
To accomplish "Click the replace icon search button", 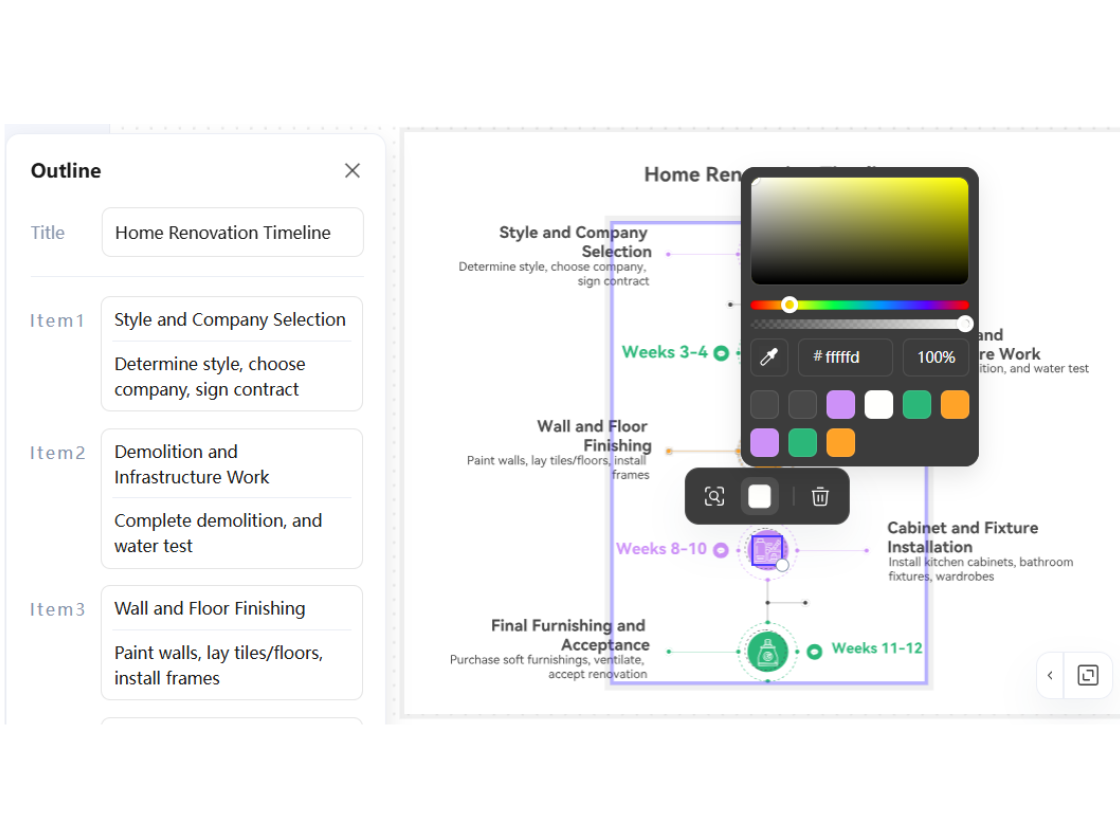I will [714, 497].
